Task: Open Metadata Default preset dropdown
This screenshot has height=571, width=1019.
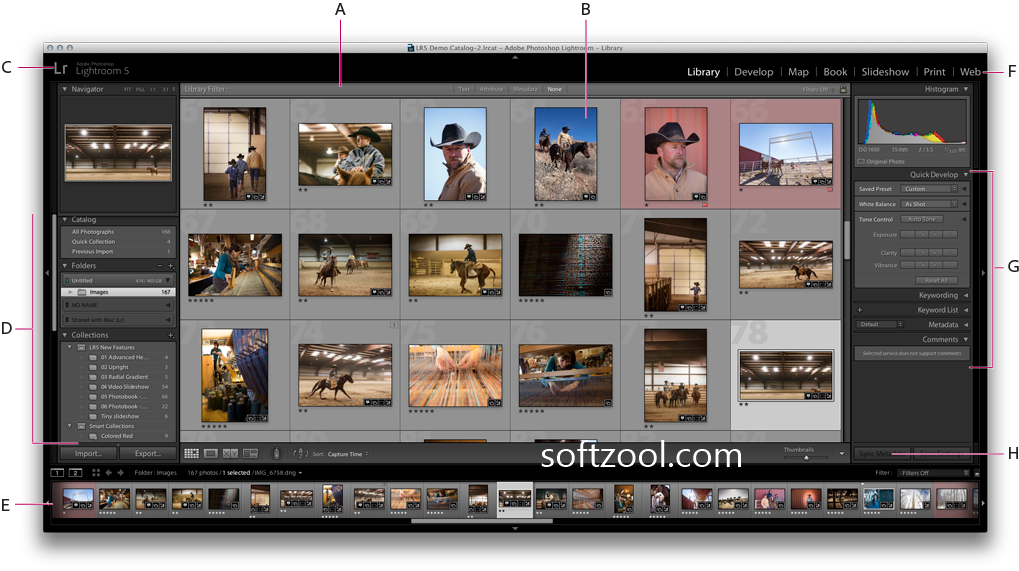Action: (879, 324)
